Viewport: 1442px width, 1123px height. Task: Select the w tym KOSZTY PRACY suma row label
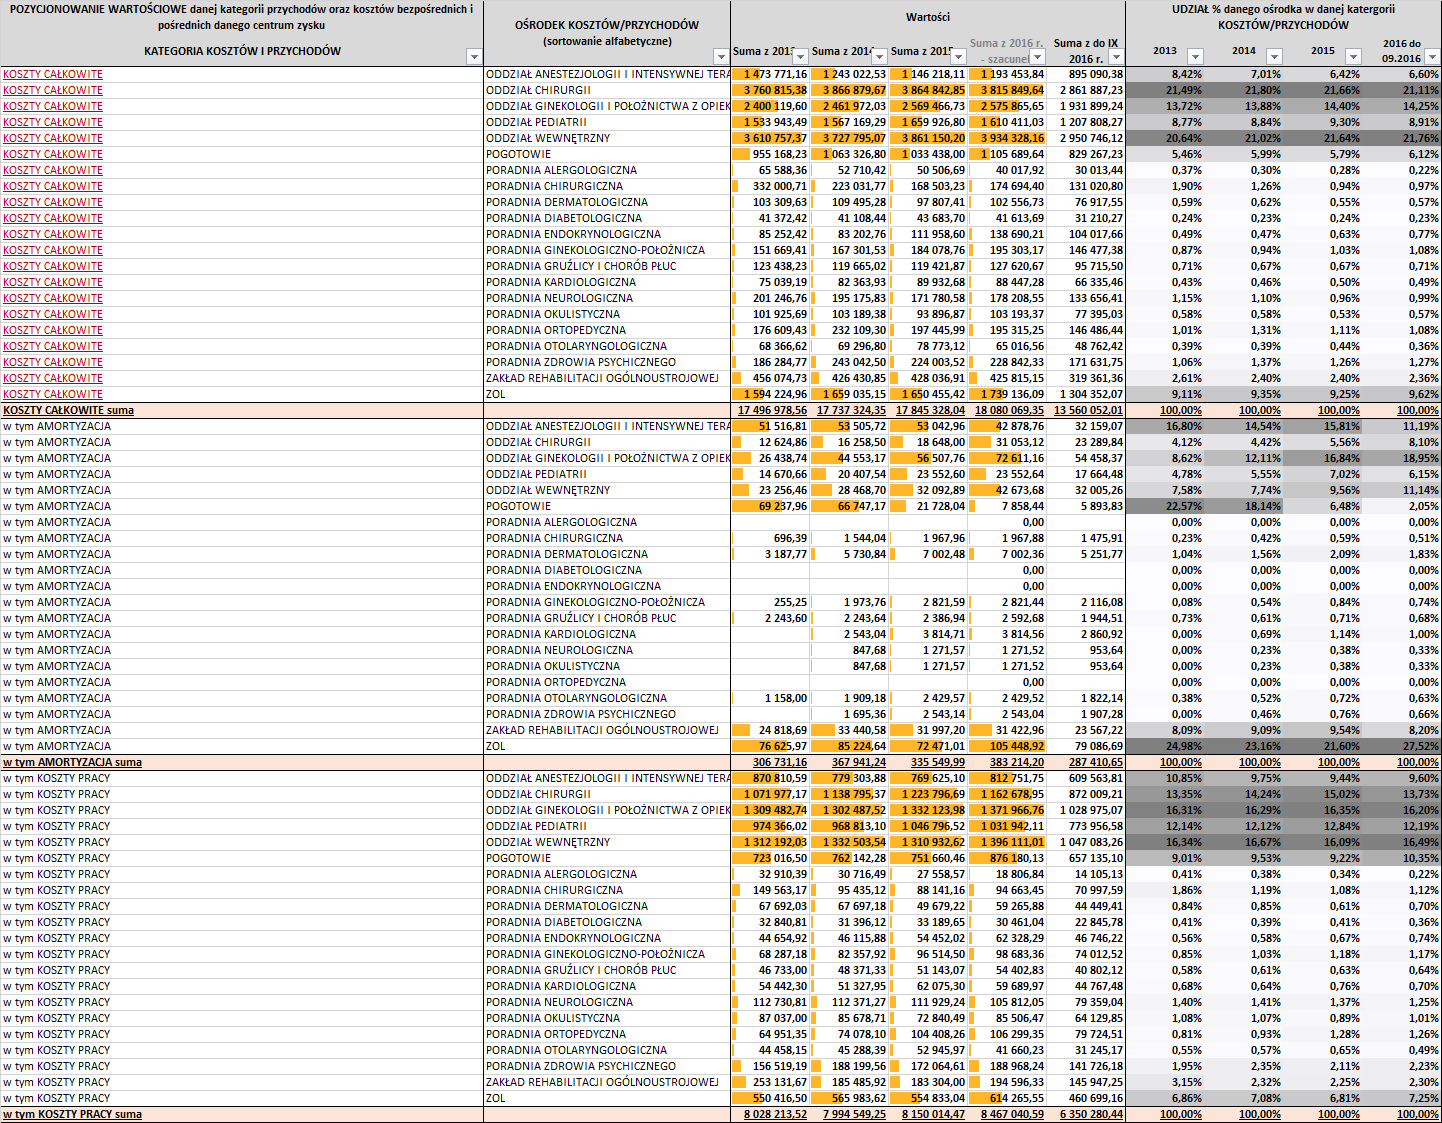[x=72, y=1114]
